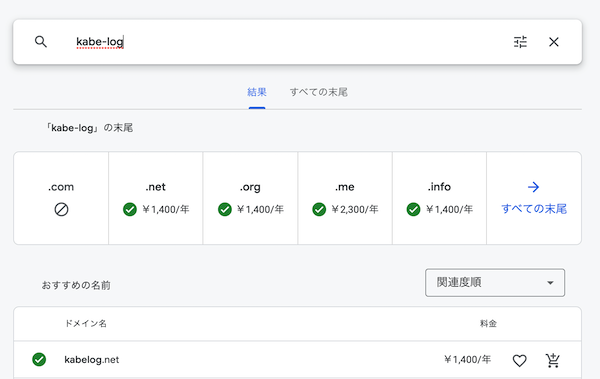
Task: Click the green check icon under .me
Action: tap(319, 209)
